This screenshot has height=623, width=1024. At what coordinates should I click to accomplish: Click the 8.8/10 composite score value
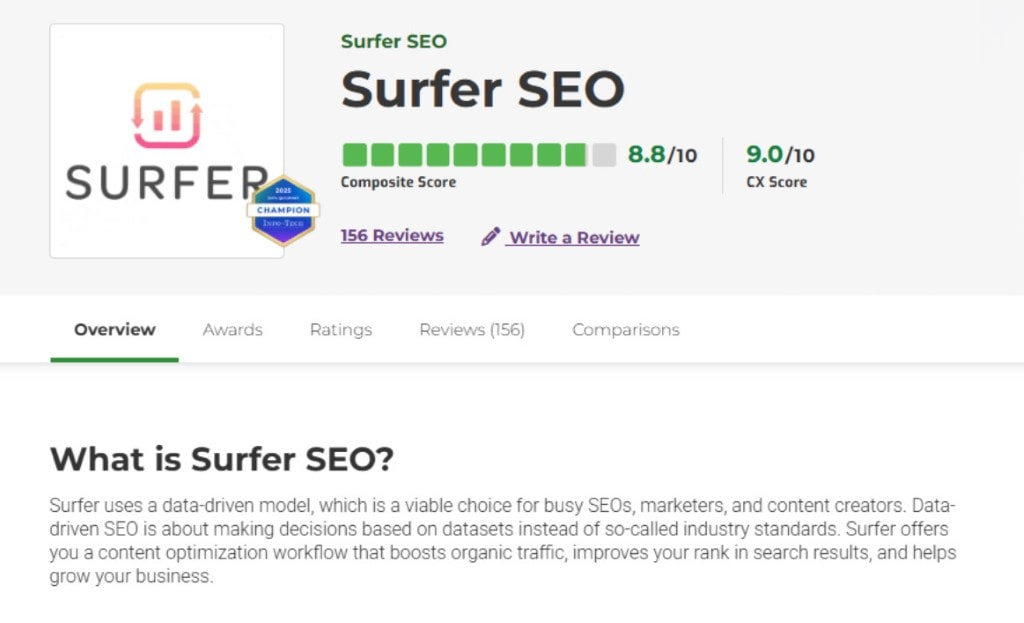click(x=662, y=155)
